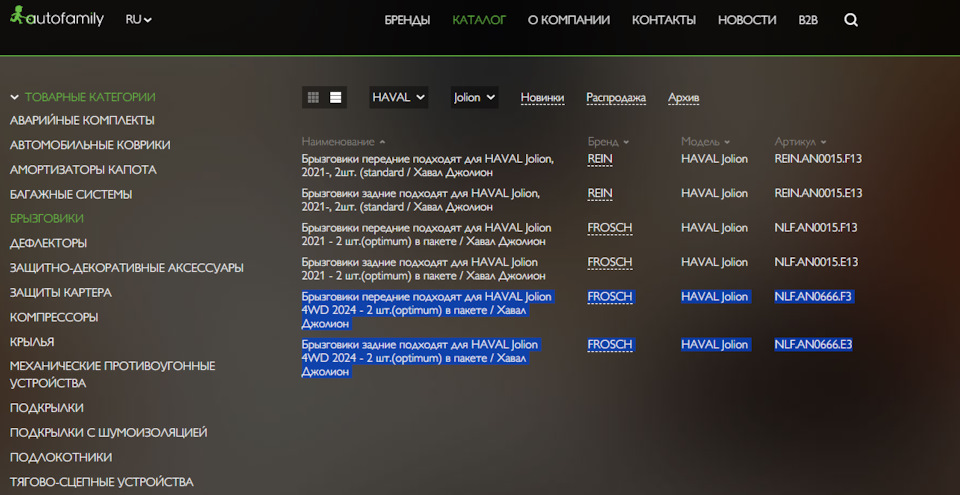
Task: Open REIN brand link for REIN.AN0015.E13
Action: pyautogui.click(x=600, y=193)
